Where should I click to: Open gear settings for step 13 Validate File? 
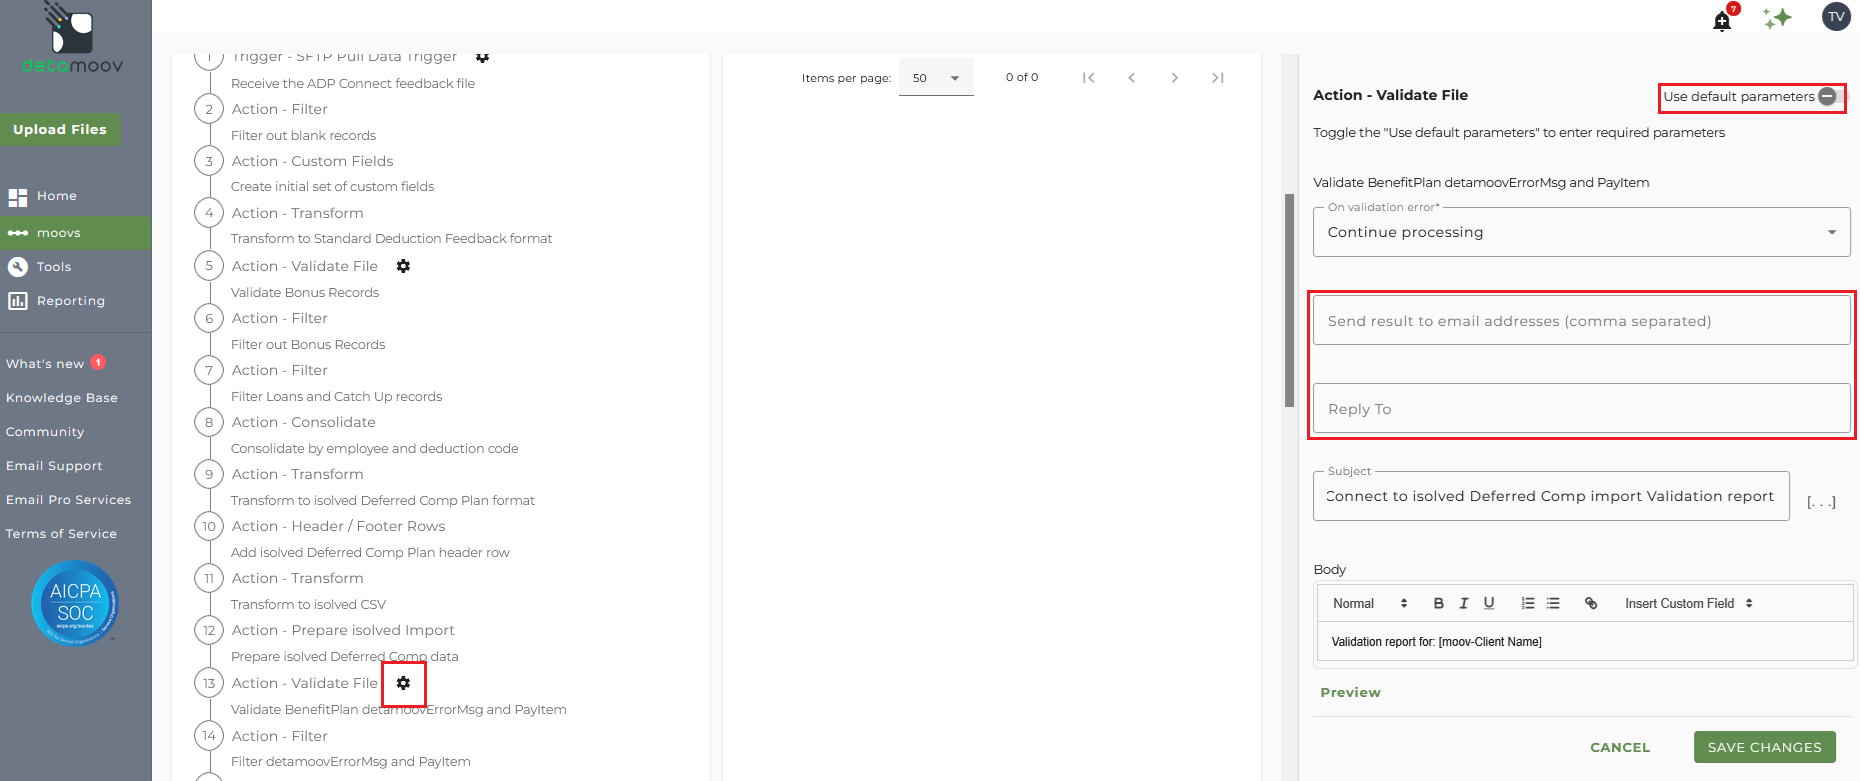coord(403,683)
